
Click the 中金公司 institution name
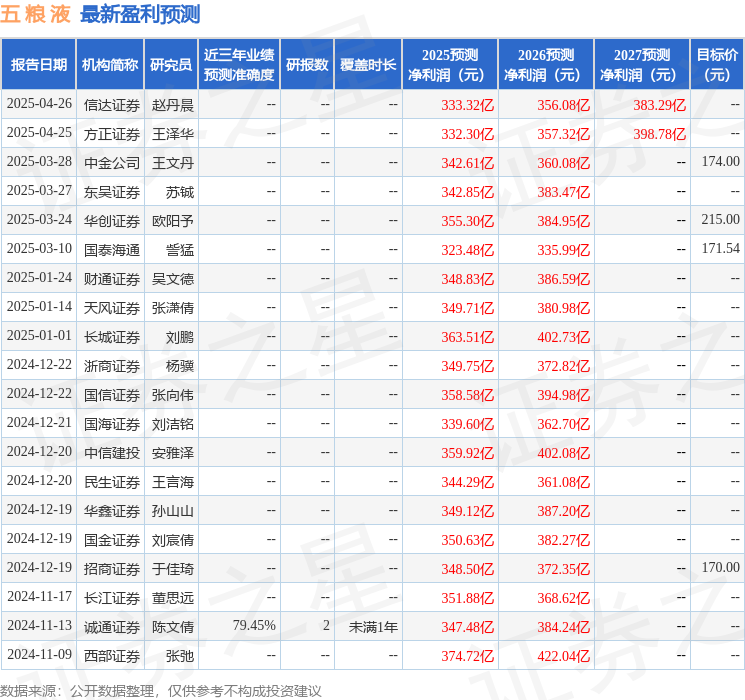tap(111, 162)
